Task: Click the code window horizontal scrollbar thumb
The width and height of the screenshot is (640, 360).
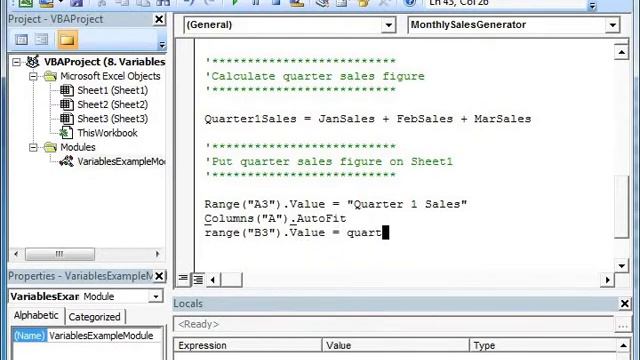Action: click(x=231, y=280)
